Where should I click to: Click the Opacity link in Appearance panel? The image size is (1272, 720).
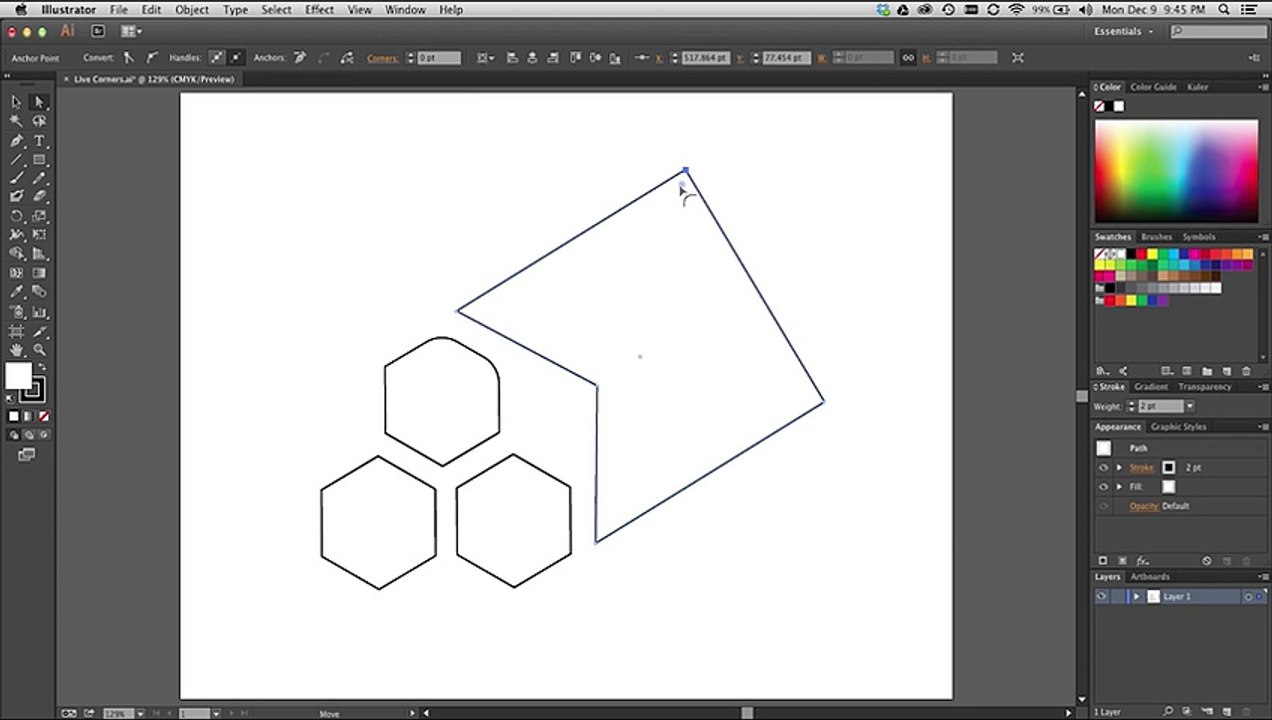point(1144,506)
